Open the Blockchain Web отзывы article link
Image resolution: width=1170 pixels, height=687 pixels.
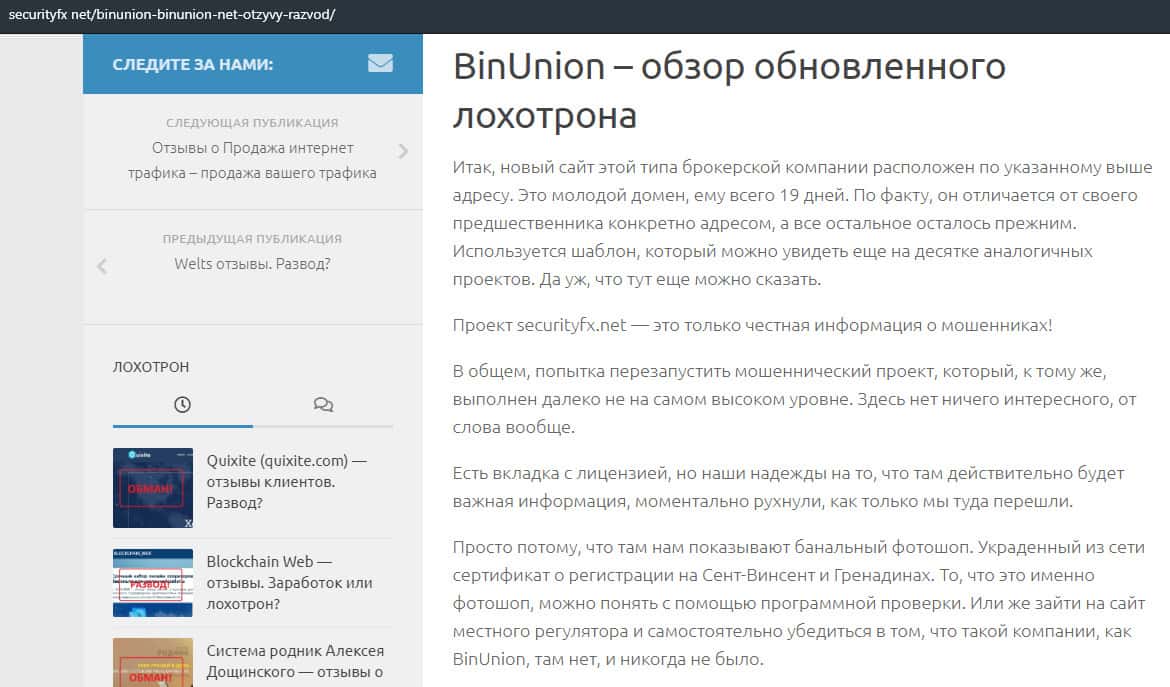coord(289,583)
